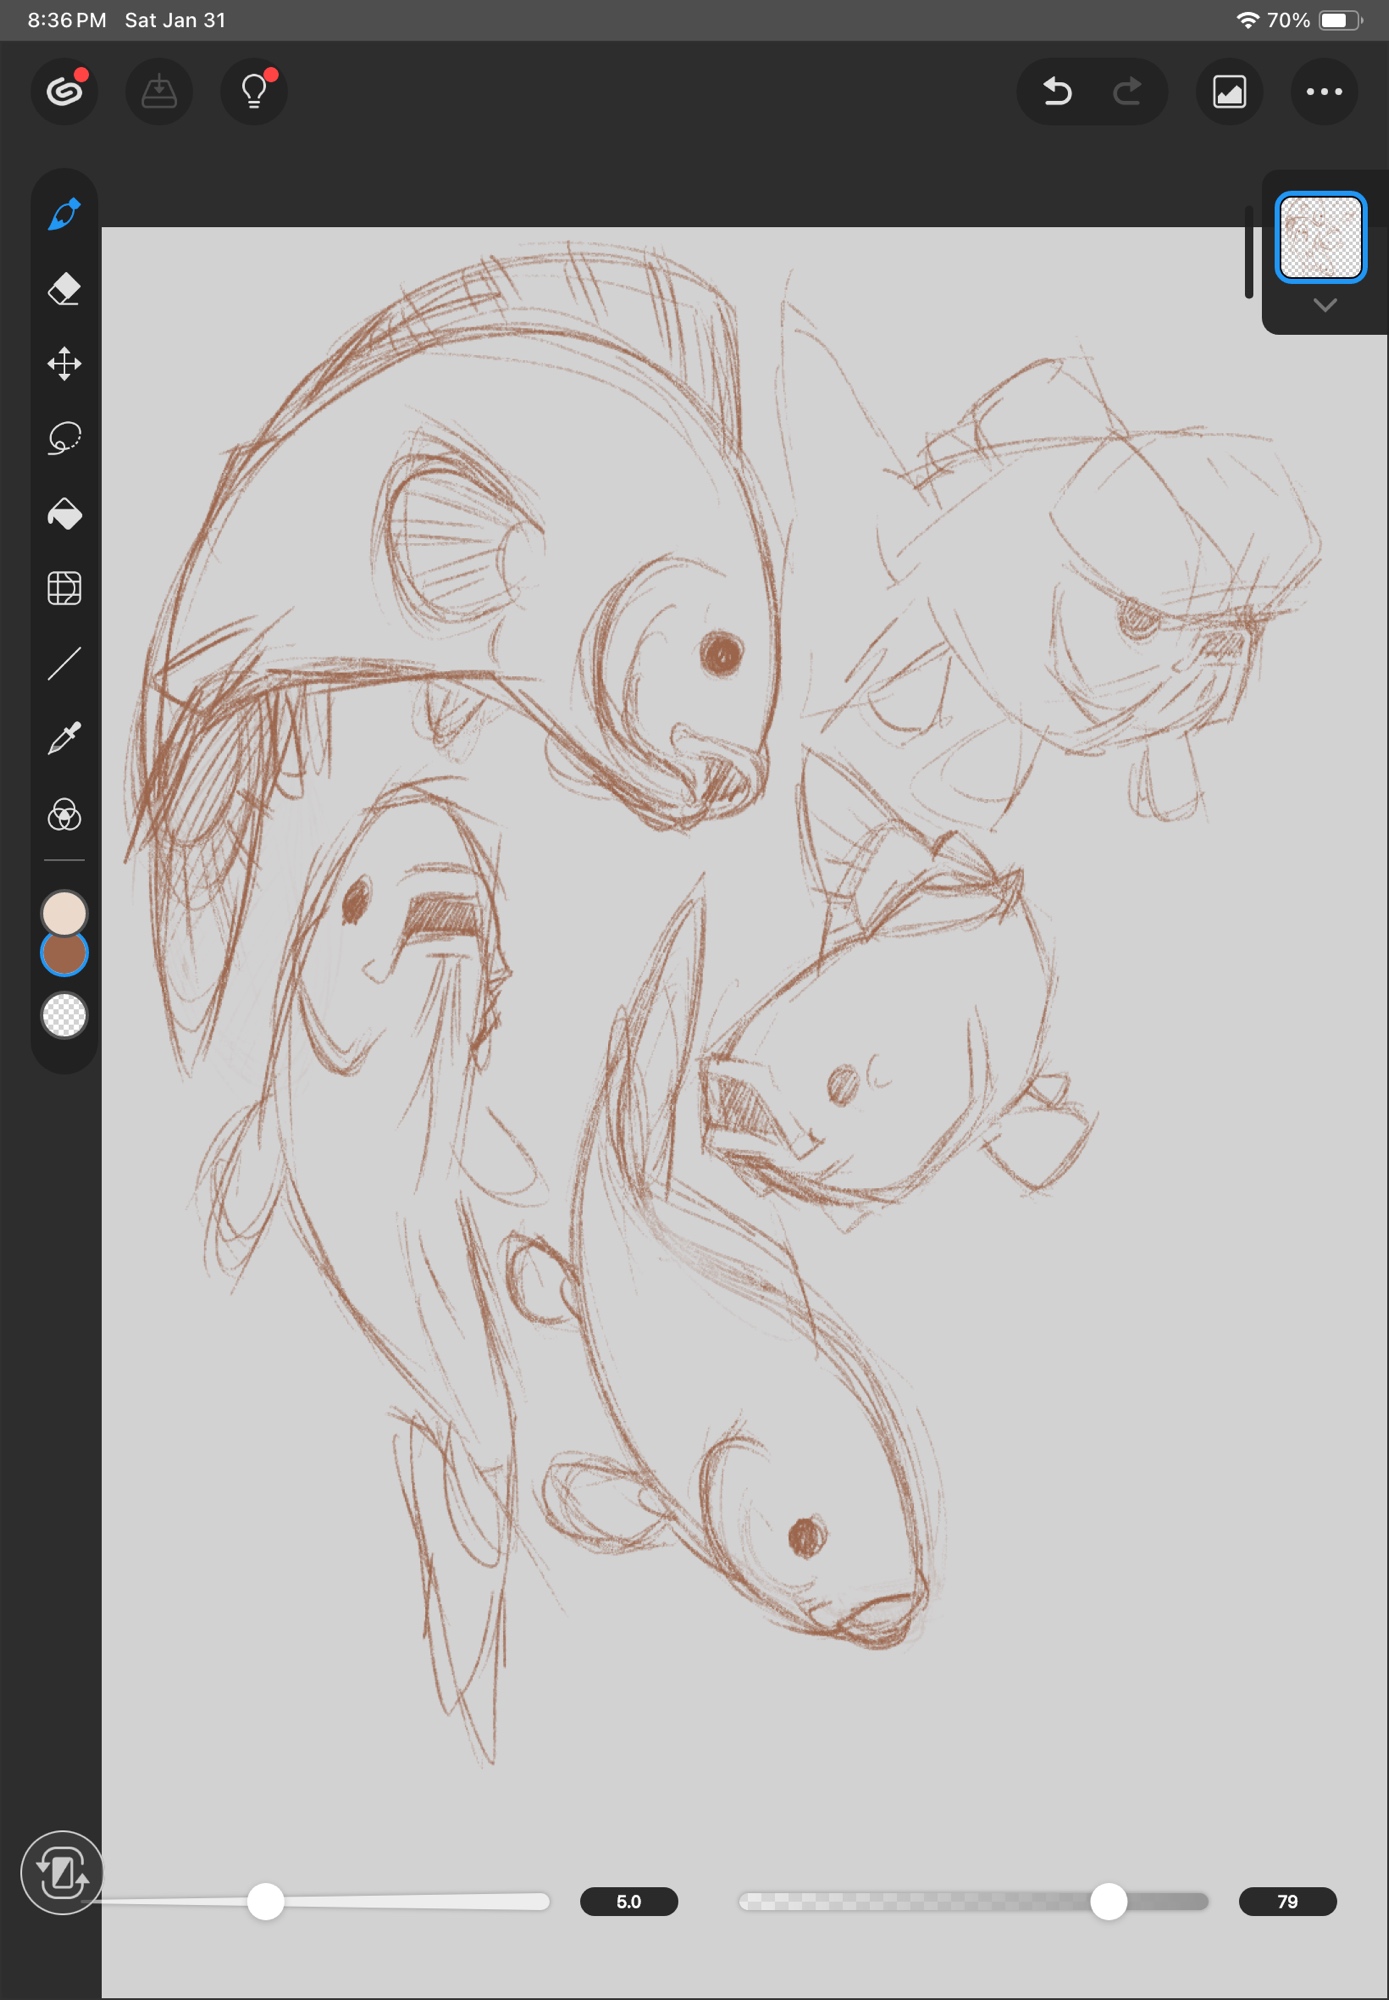This screenshot has height=2000, width=1389.
Task: Click the brush size slider handle
Action: [266, 1901]
